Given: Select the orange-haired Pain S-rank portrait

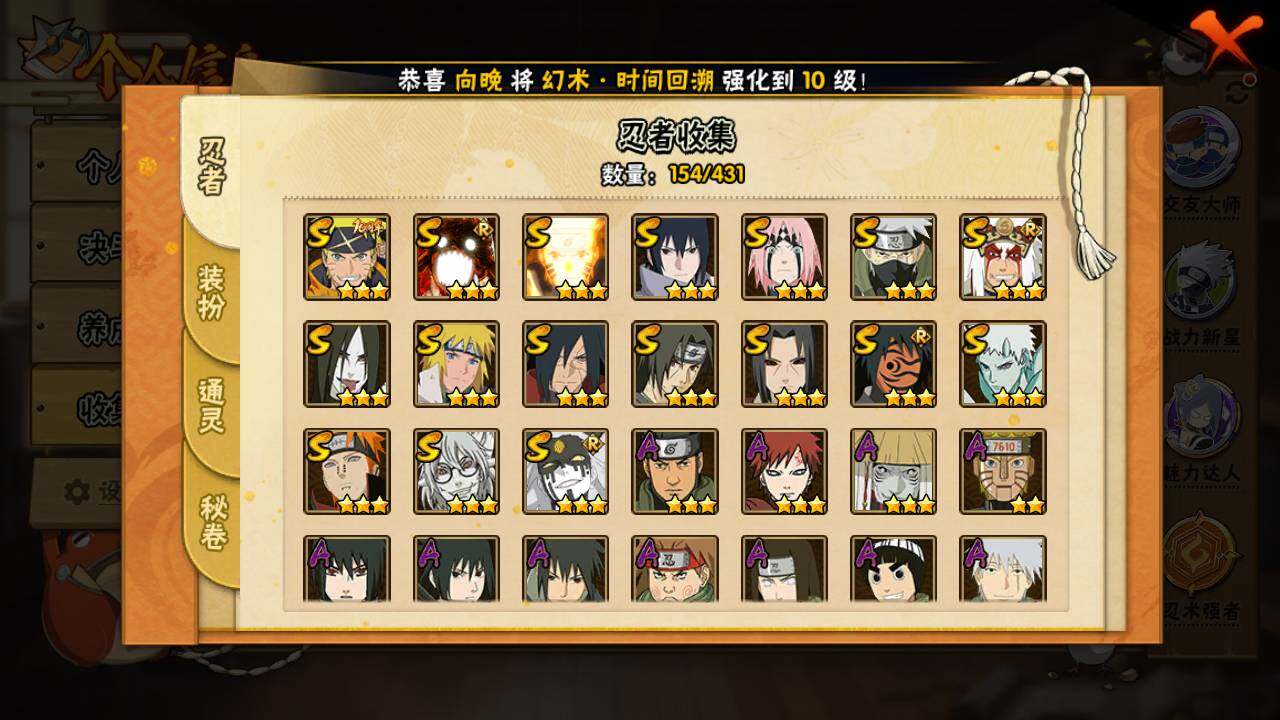Looking at the screenshot, I should pos(347,471).
